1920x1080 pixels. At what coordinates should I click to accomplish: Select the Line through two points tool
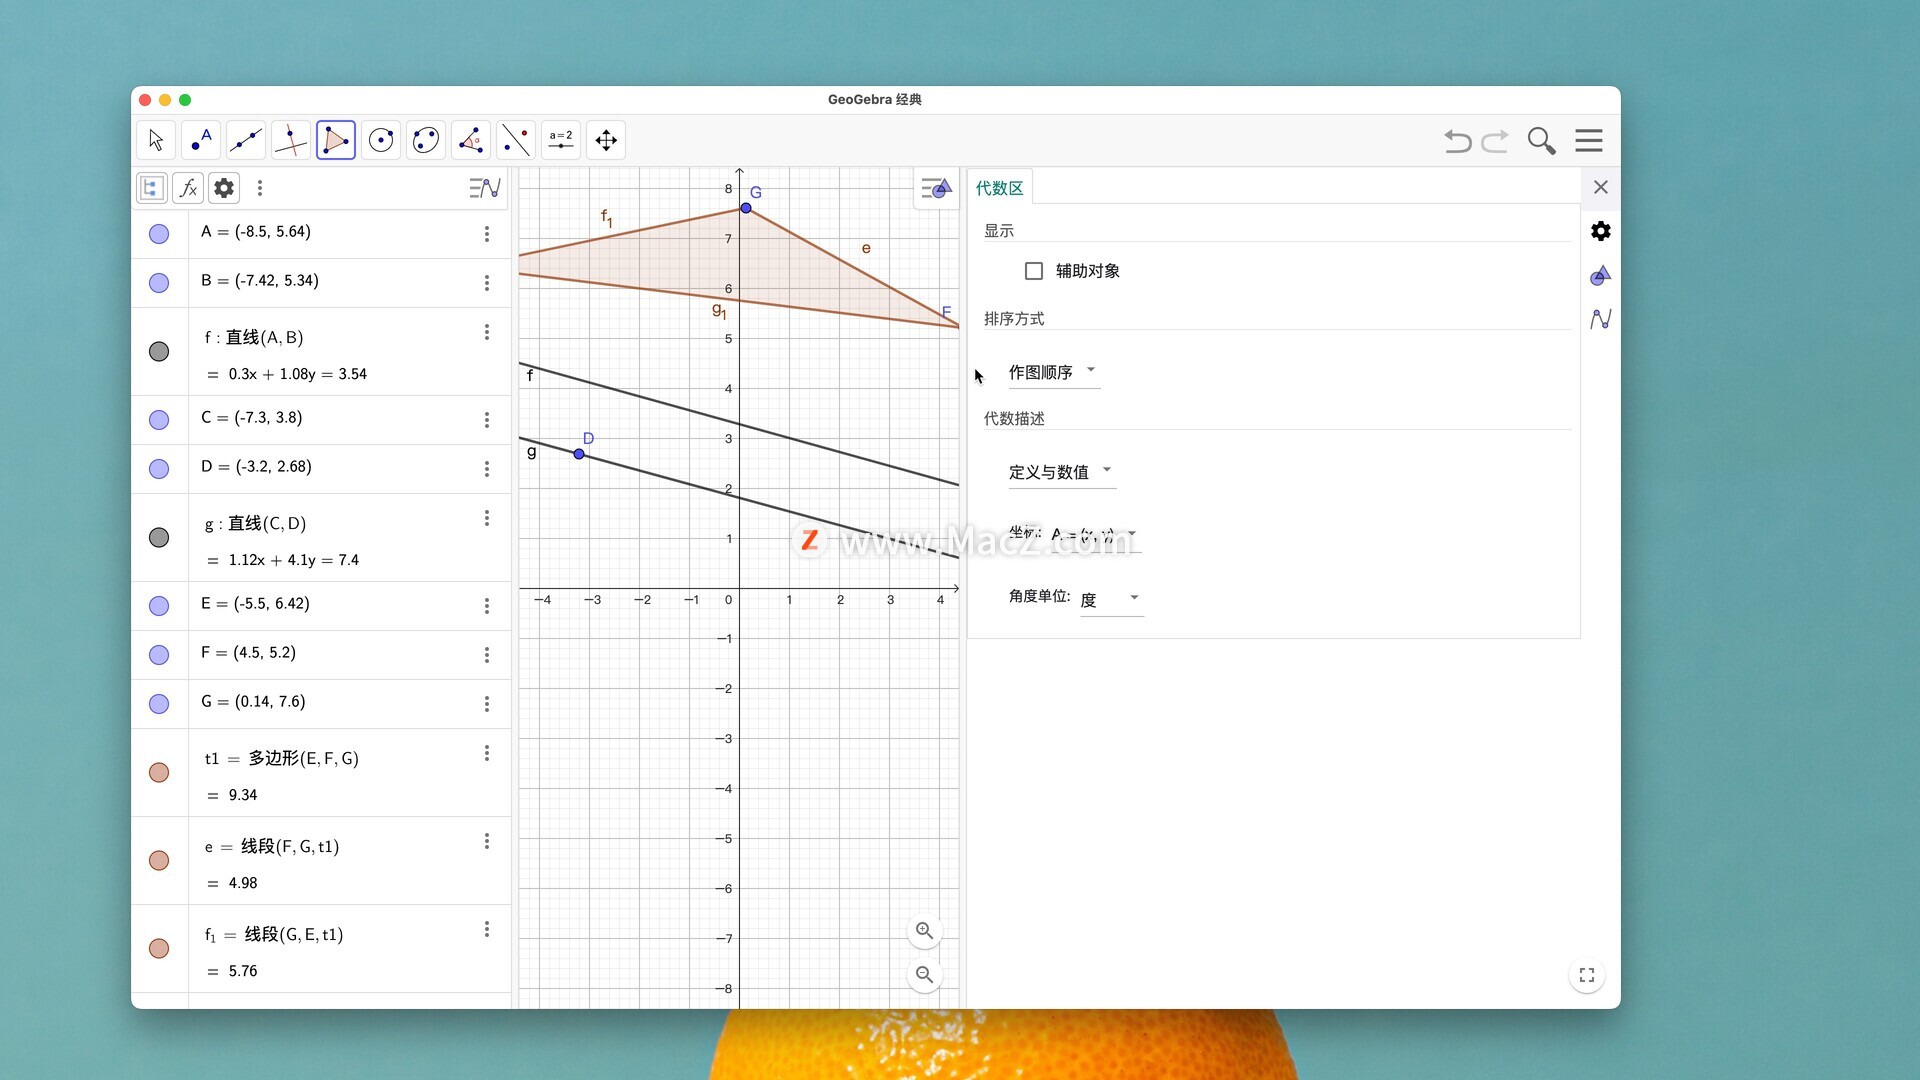pyautogui.click(x=246, y=140)
